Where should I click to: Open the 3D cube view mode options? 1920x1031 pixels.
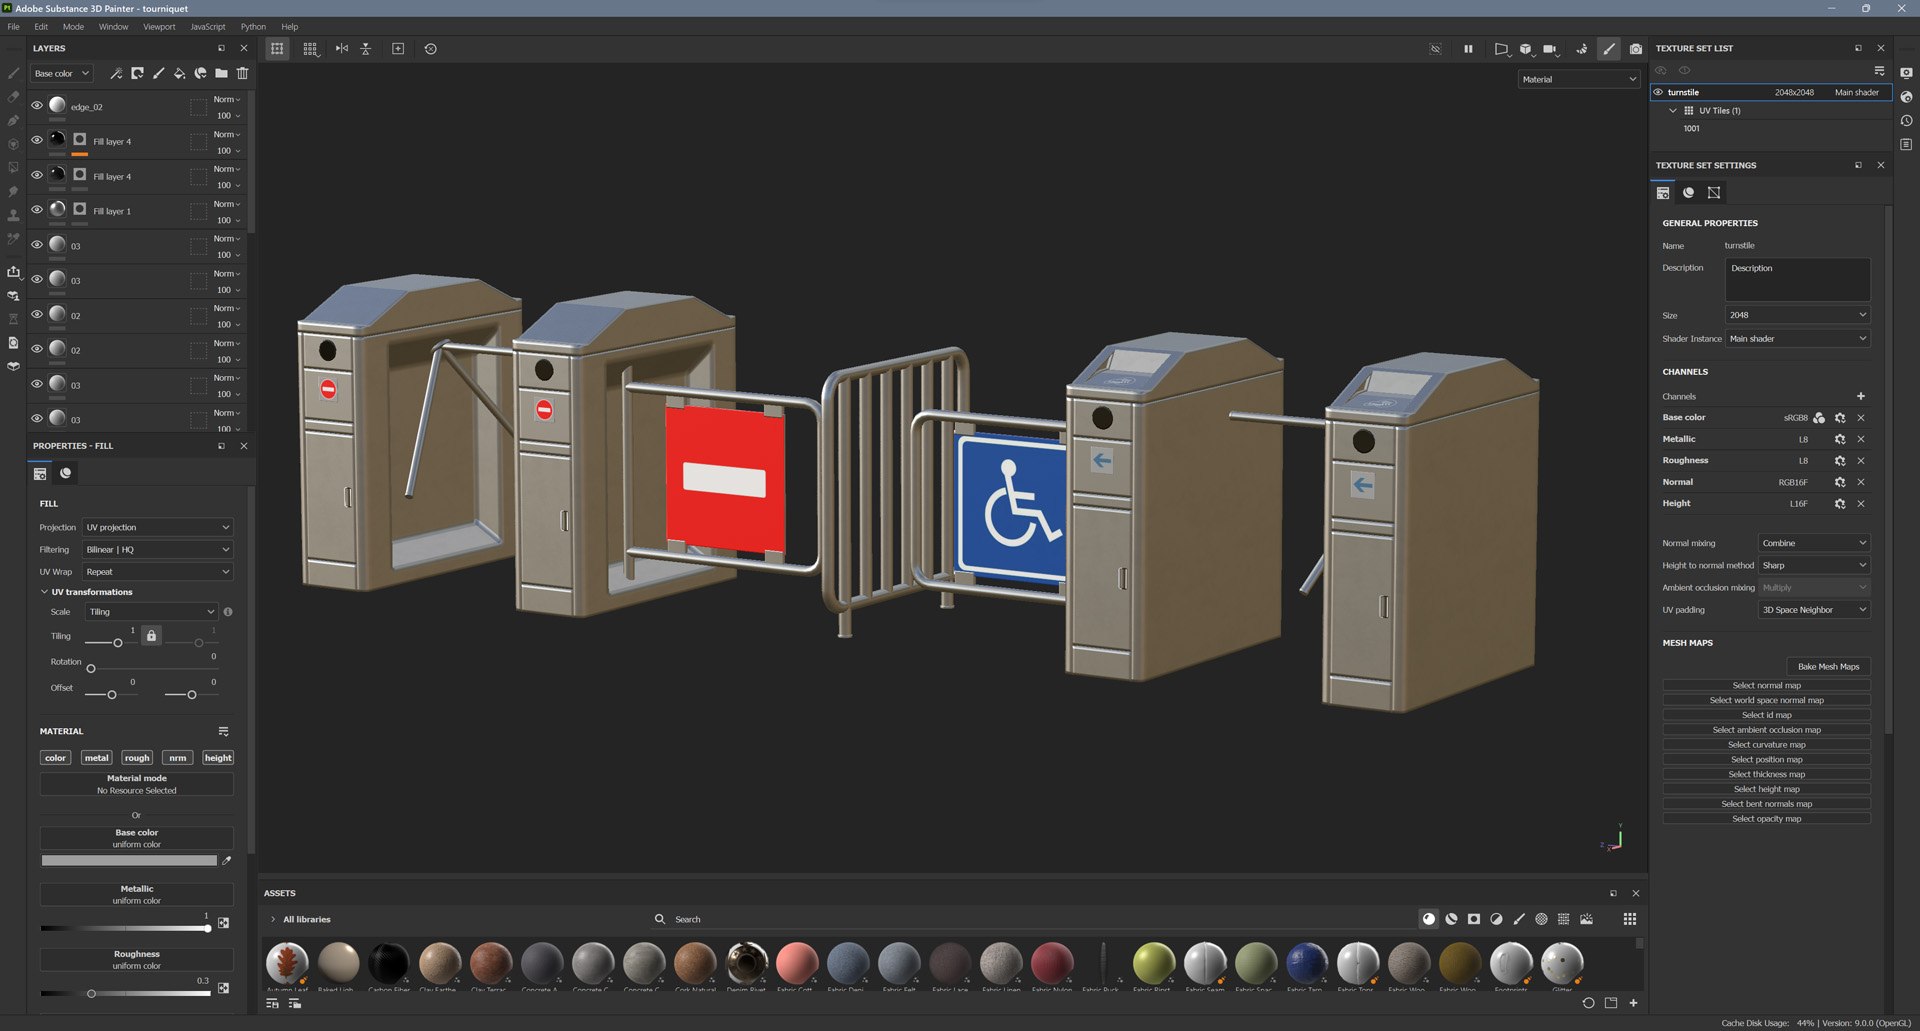pos(1526,48)
